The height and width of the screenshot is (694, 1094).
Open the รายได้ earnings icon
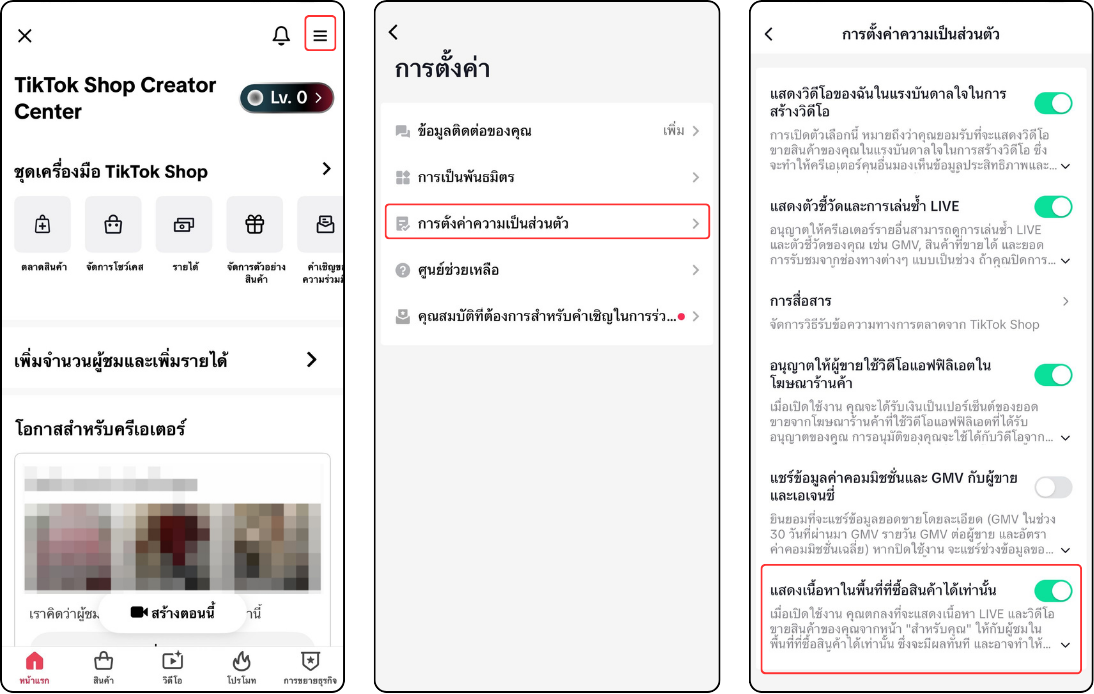pyautogui.click(x=184, y=225)
